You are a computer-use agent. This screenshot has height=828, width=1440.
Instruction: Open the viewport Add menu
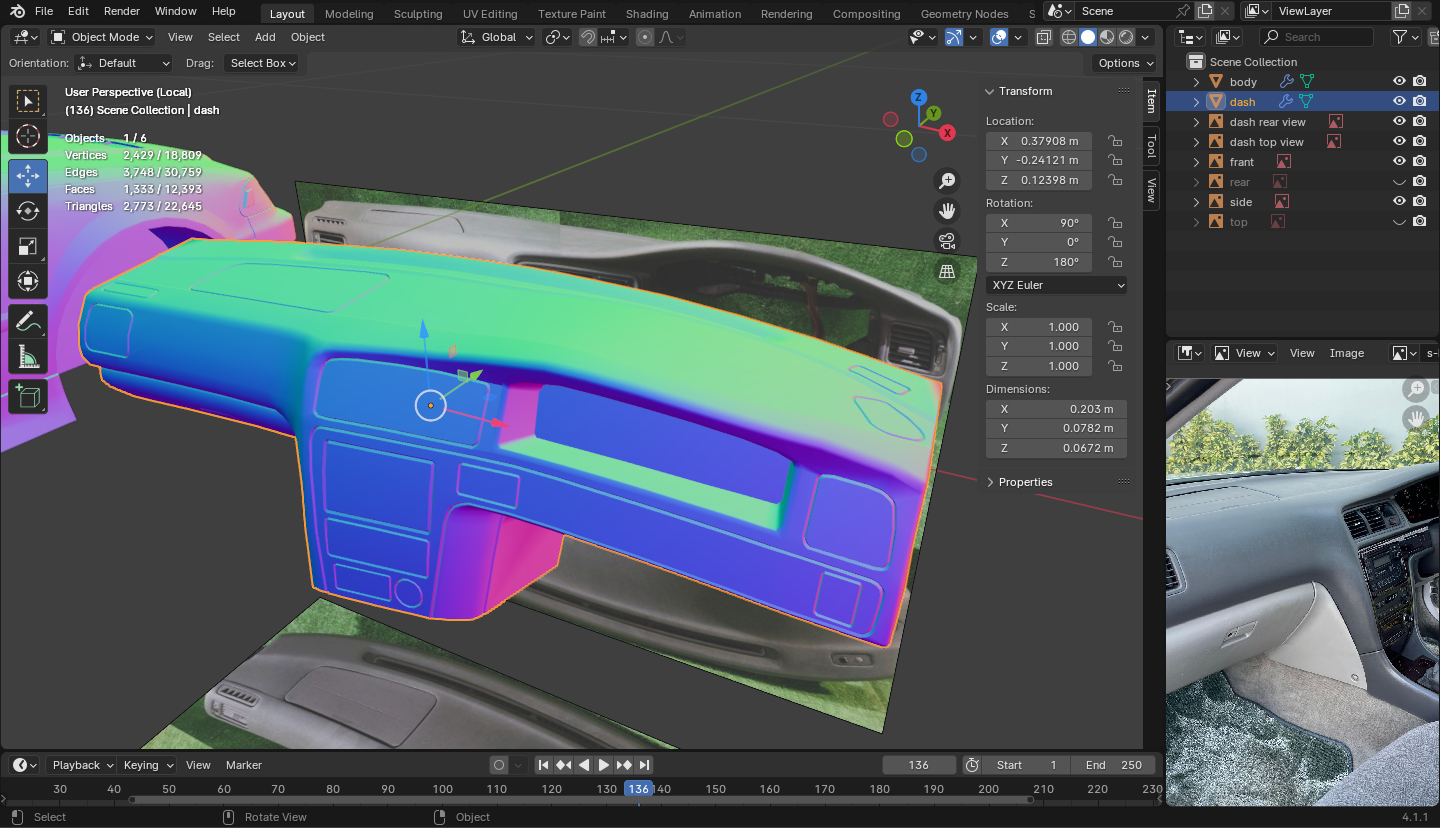[x=265, y=37]
